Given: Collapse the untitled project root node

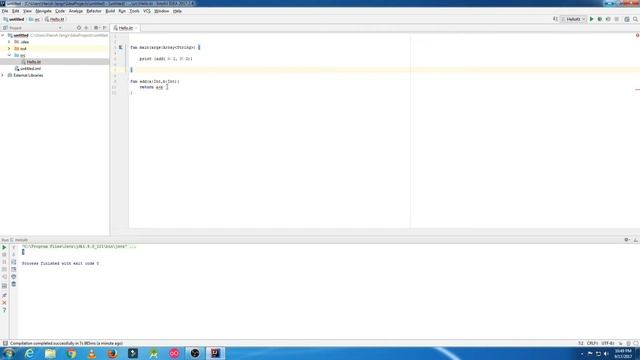Looking at the screenshot, I should [3, 36].
